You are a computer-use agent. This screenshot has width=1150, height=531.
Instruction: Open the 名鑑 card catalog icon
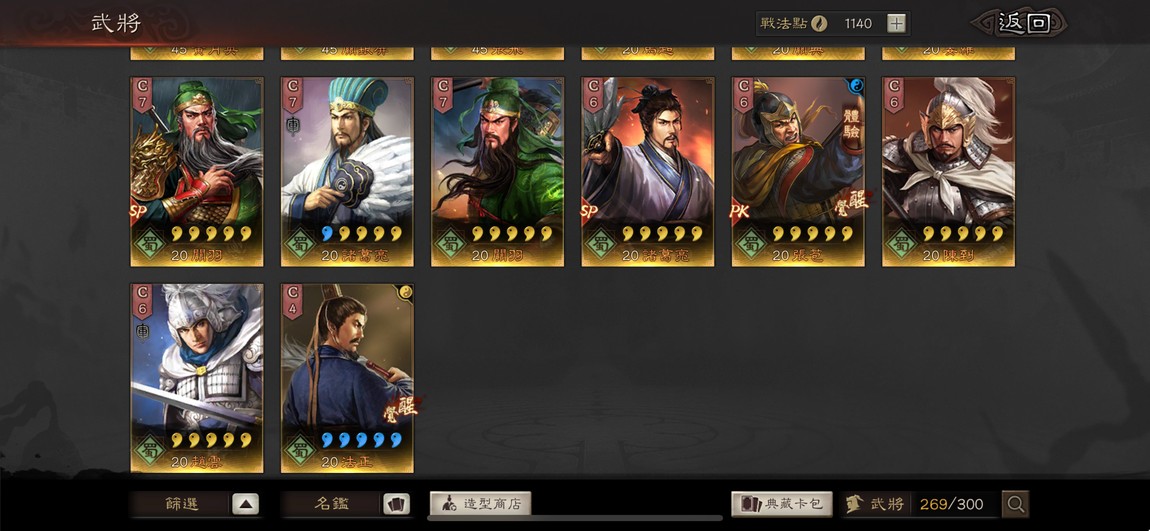click(x=396, y=505)
